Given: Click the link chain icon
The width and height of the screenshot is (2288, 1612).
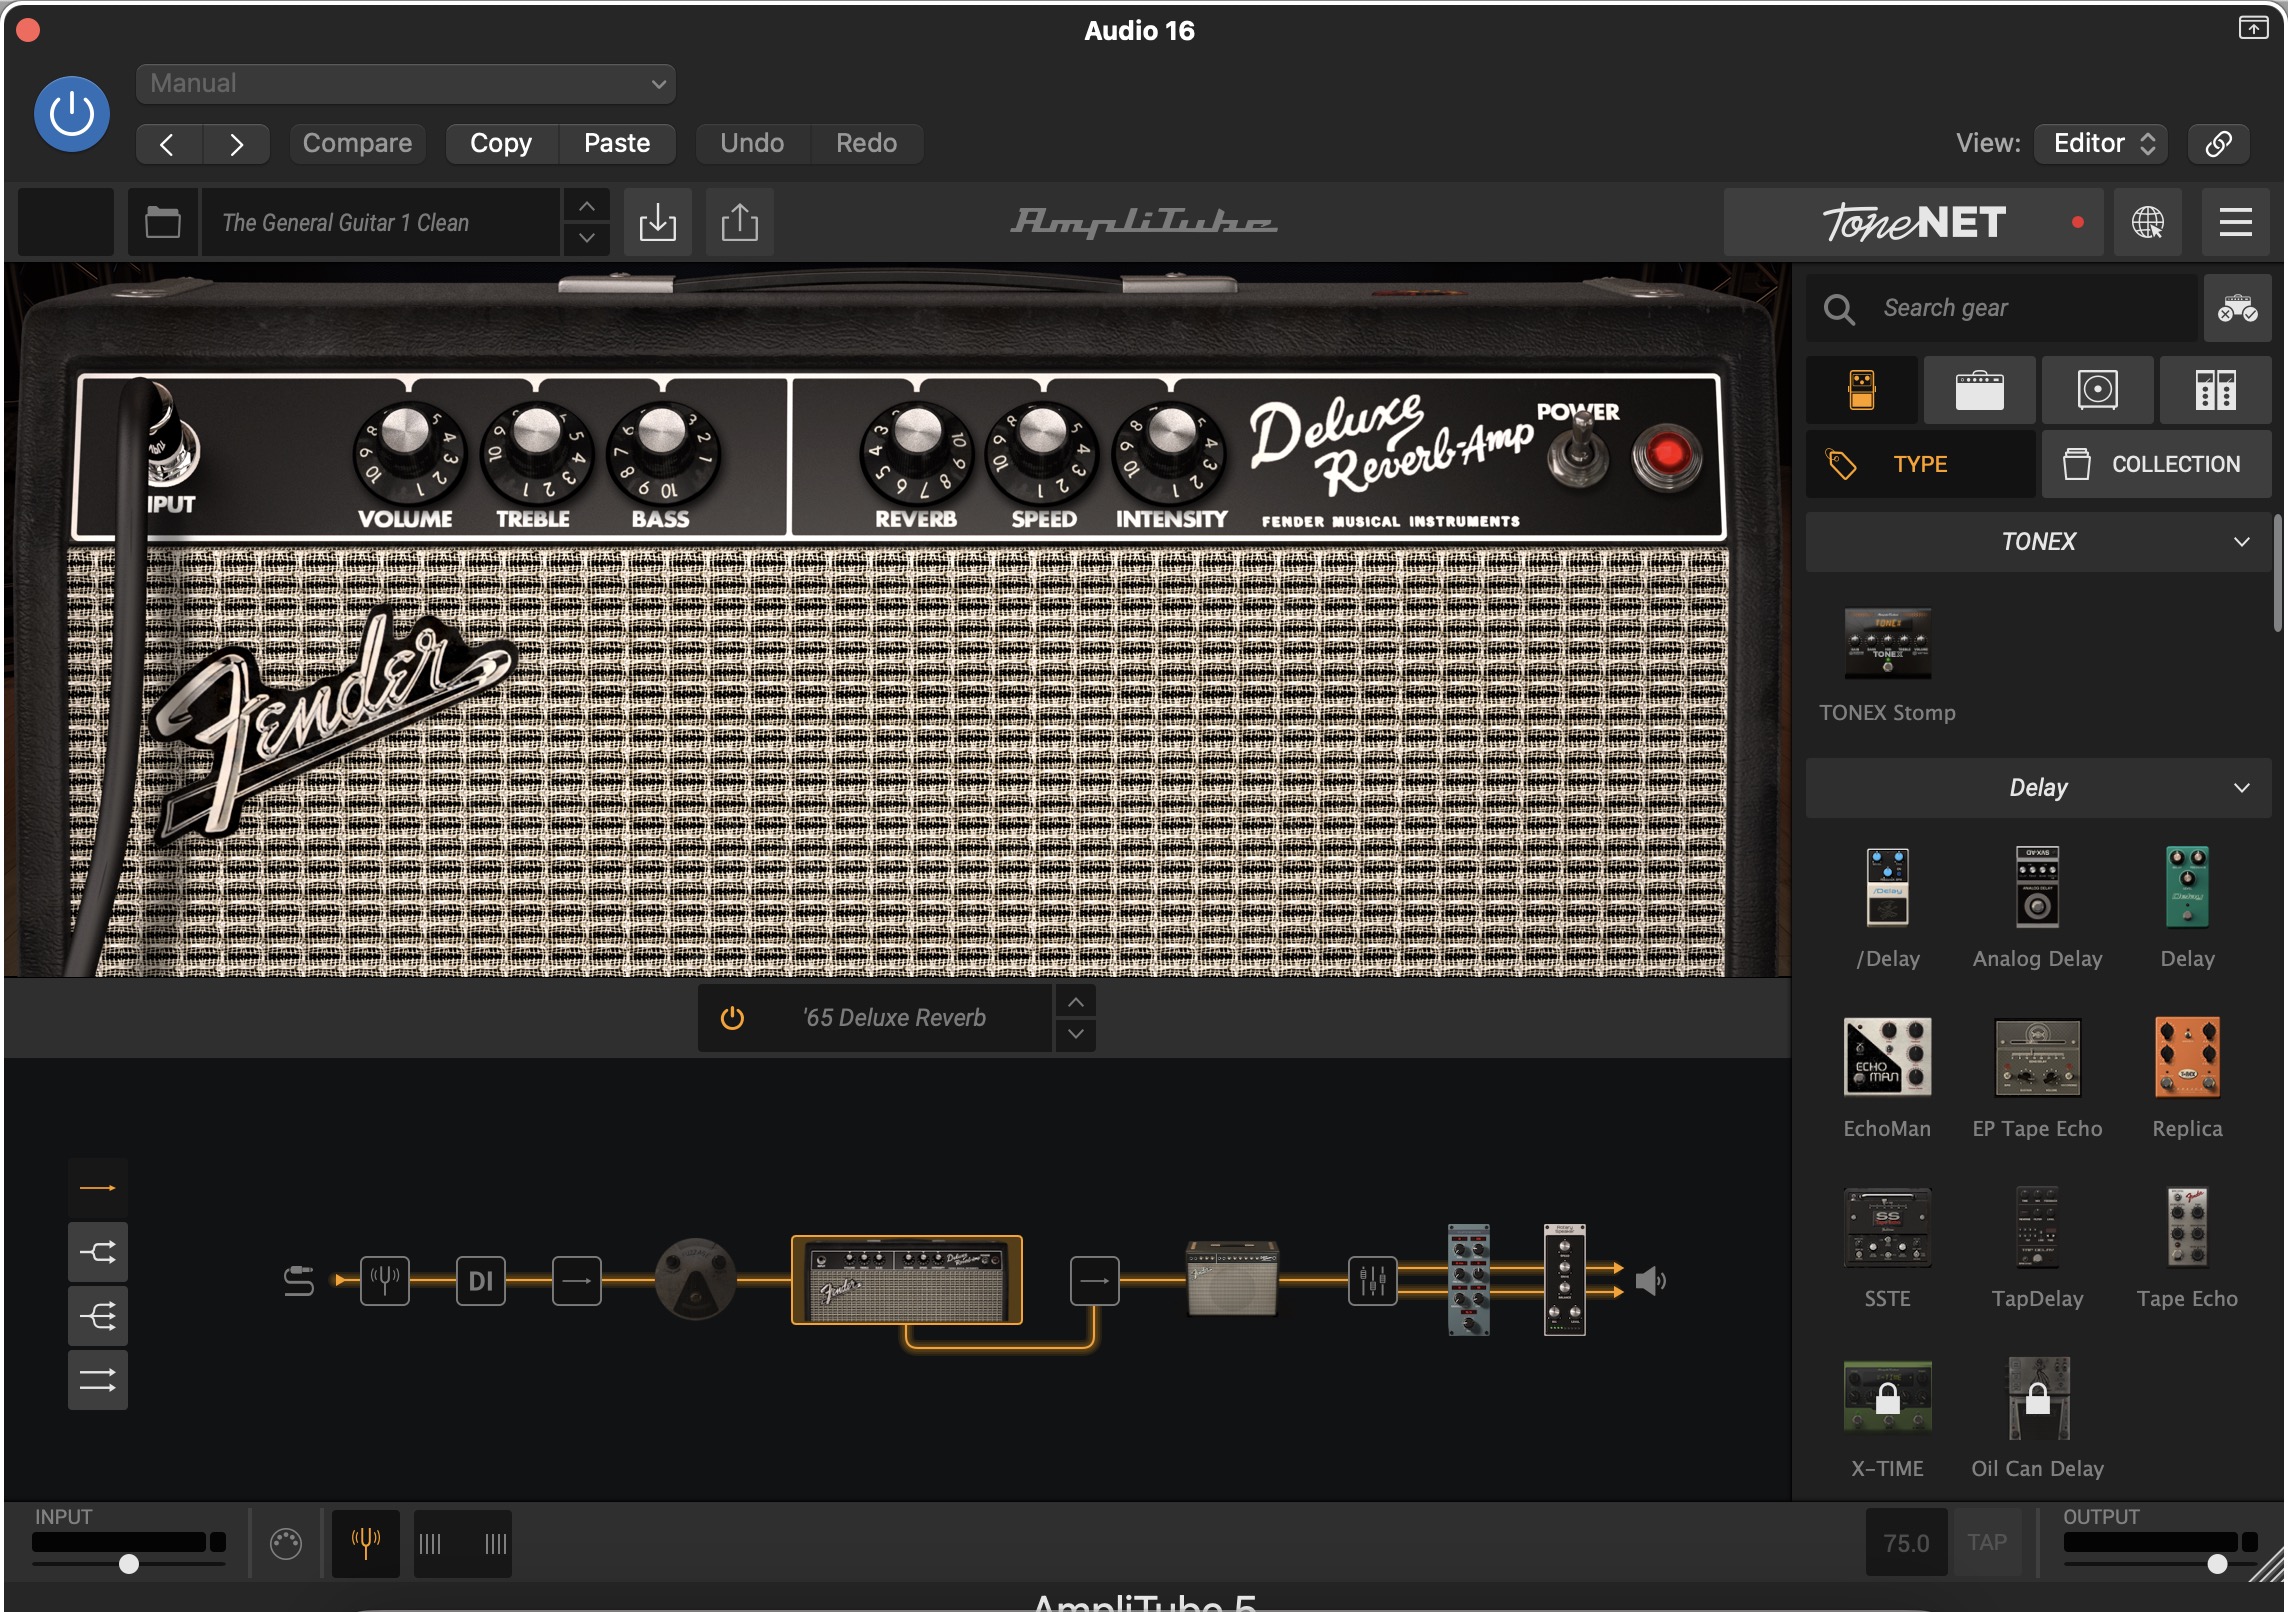Looking at the screenshot, I should point(2218,144).
